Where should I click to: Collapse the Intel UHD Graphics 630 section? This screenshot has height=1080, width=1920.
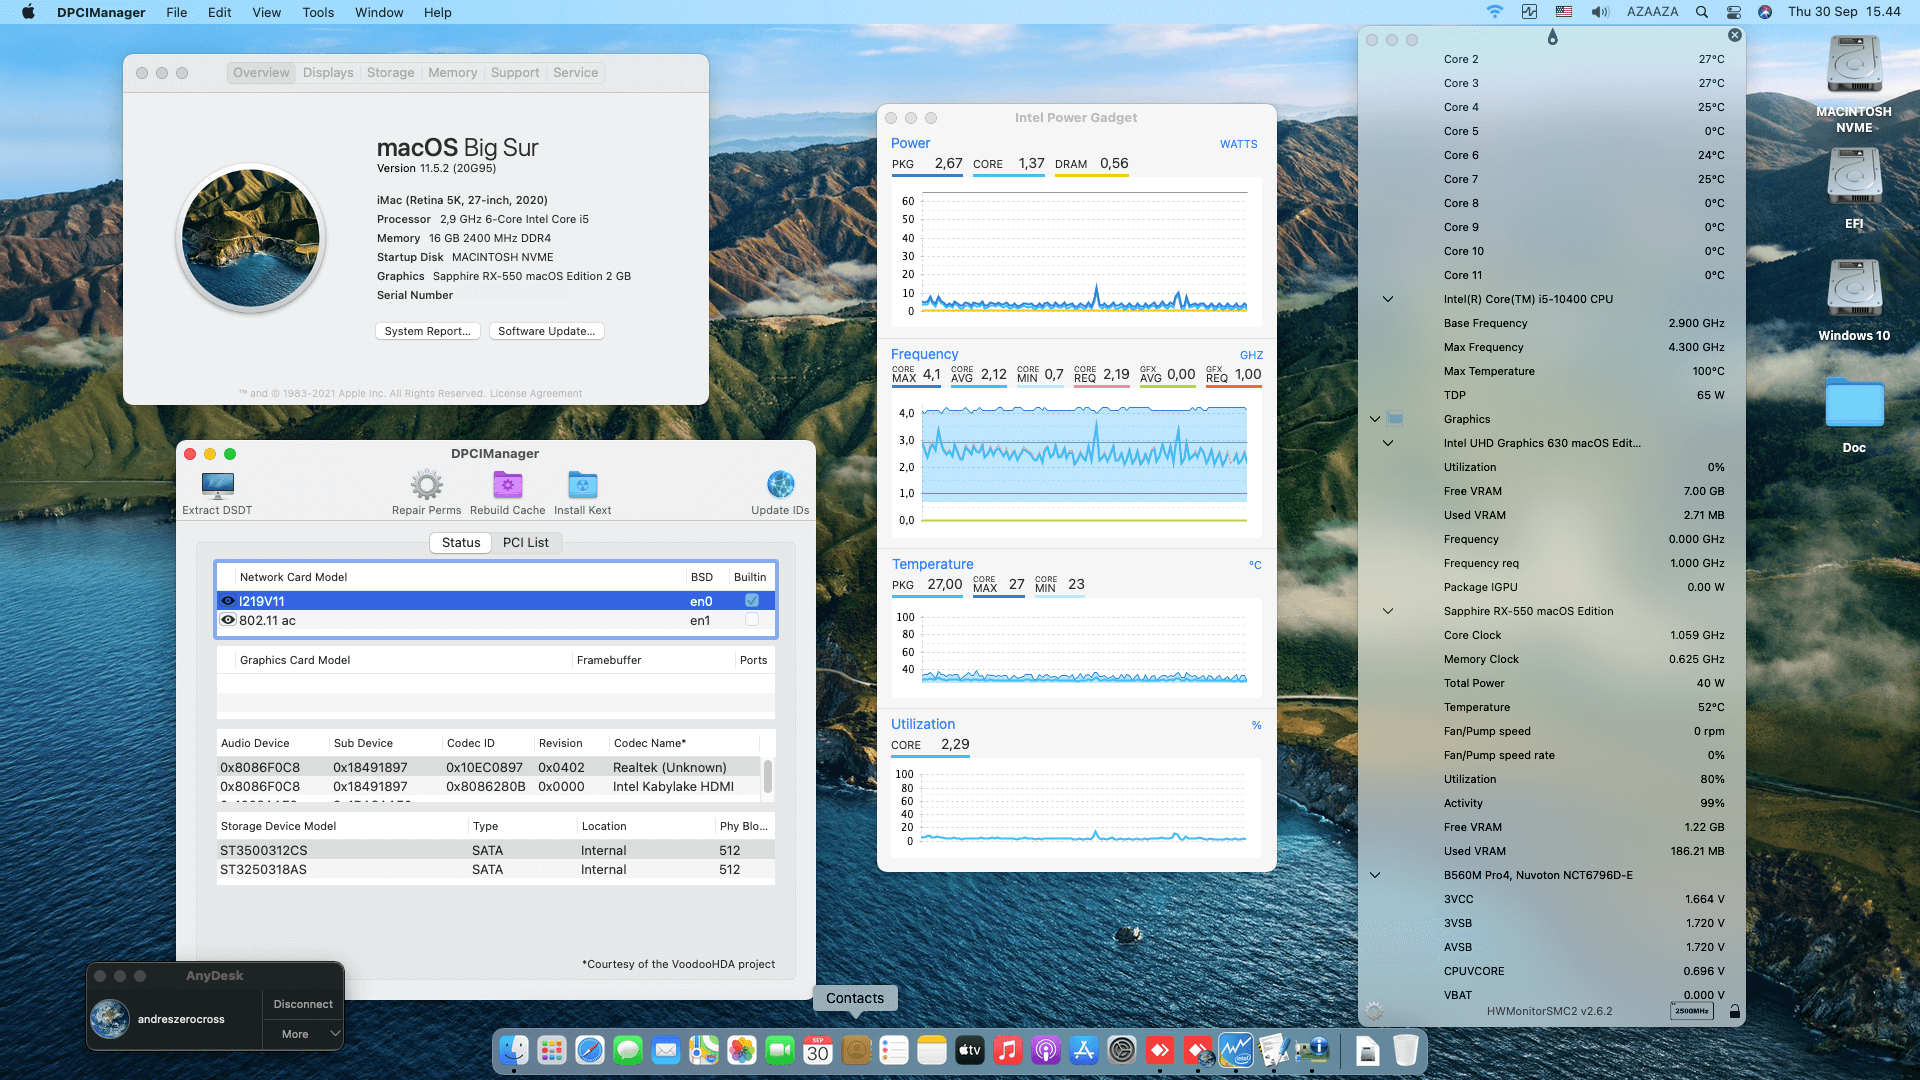coord(1388,443)
